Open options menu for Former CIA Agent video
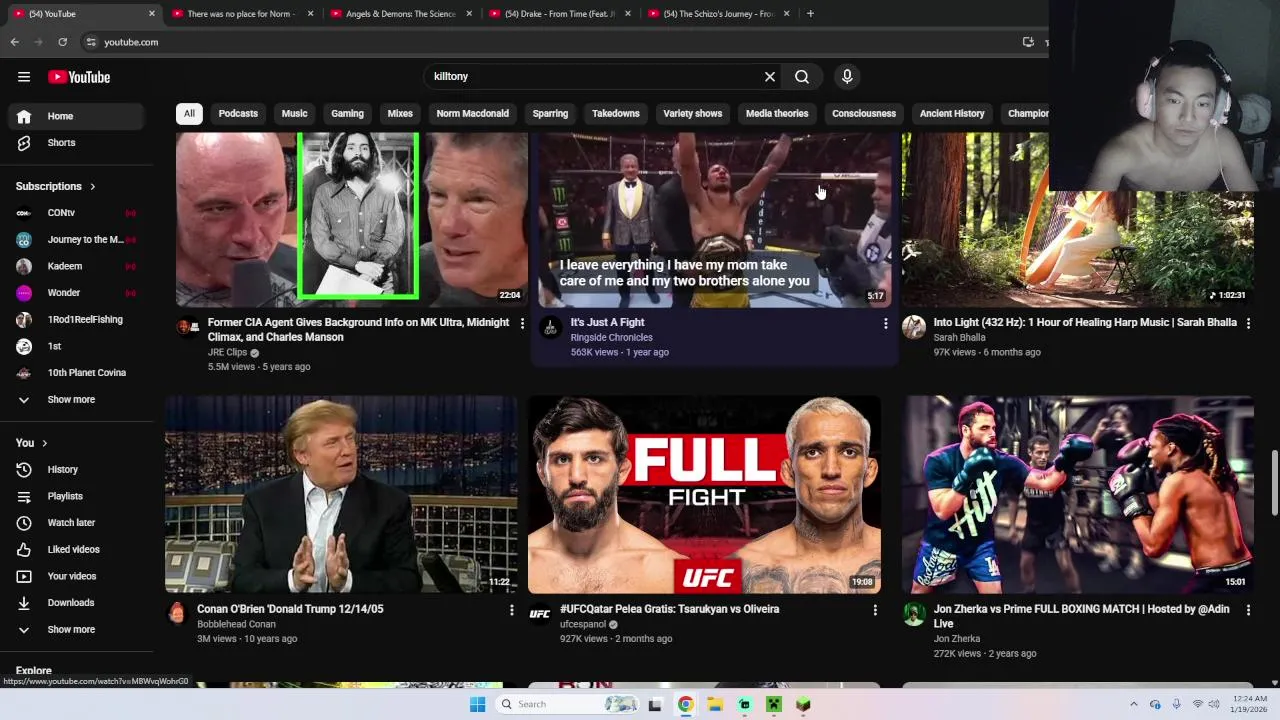Viewport: 1280px width, 720px height. coord(522,323)
